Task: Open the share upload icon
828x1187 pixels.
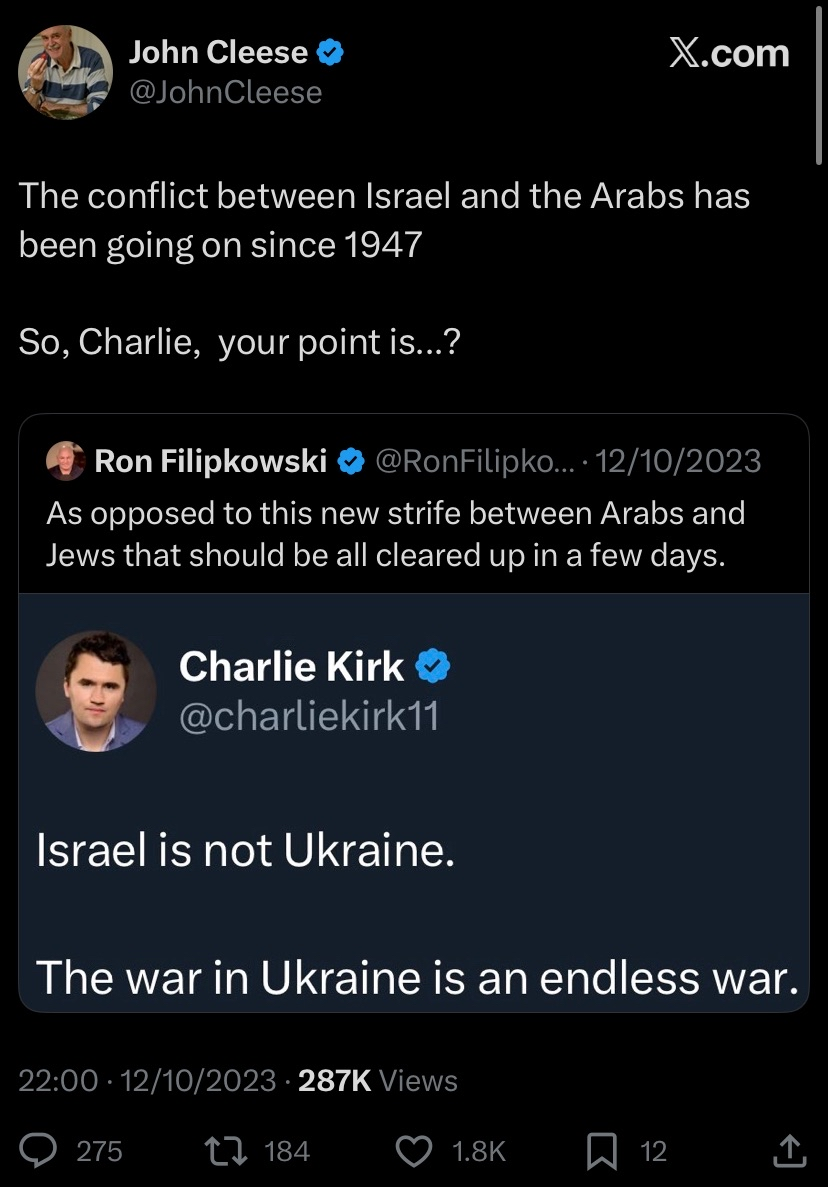Action: coord(789,1151)
